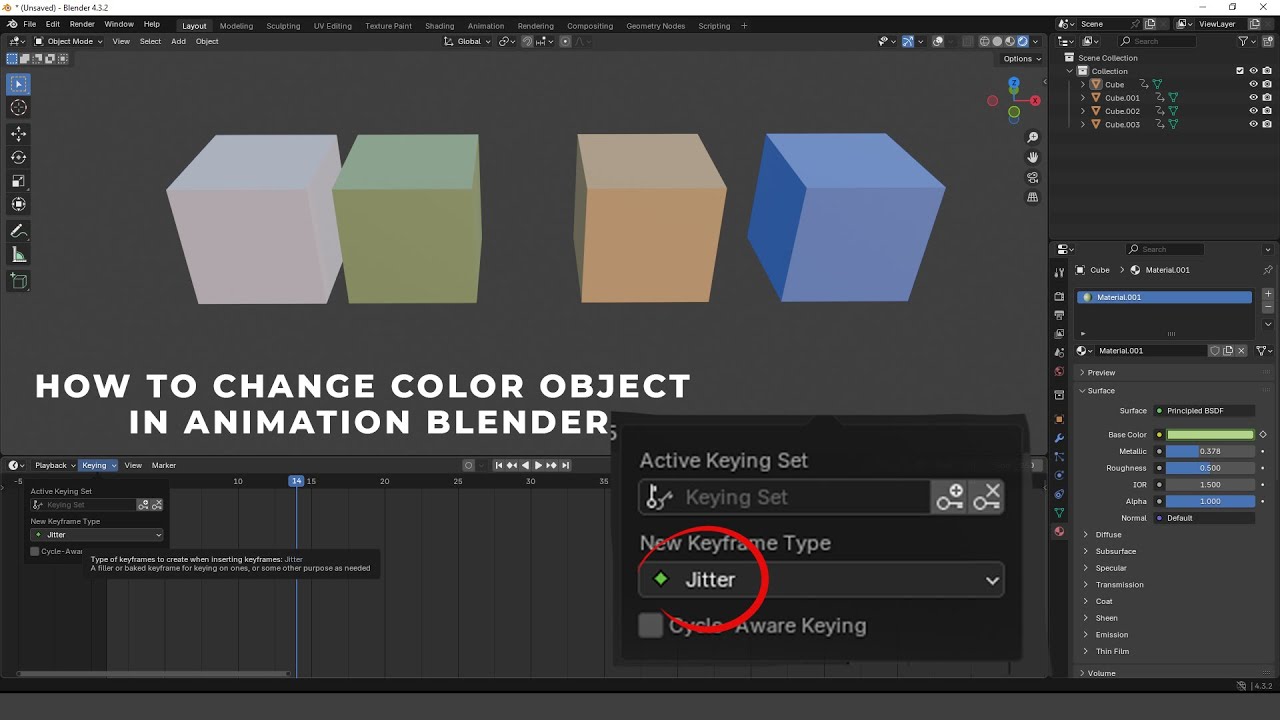The width and height of the screenshot is (1280, 720).
Task: Hide Cube.003 in viewport via eye
Action: point(1253,124)
